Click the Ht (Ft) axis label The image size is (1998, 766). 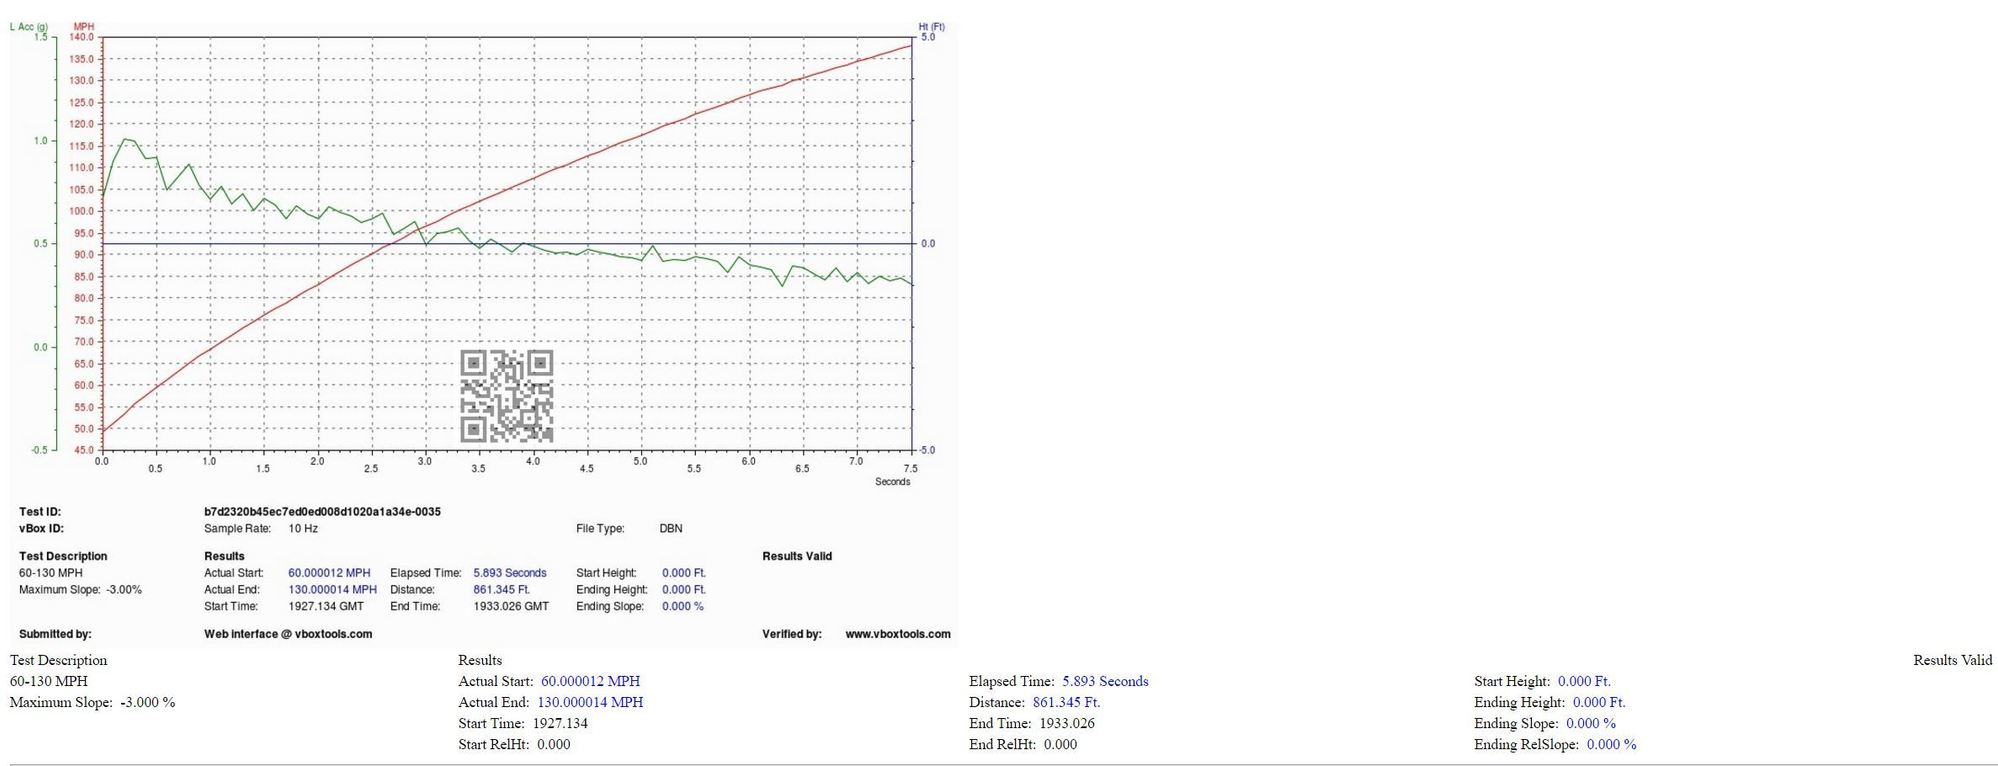pyautogui.click(x=931, y=27)
